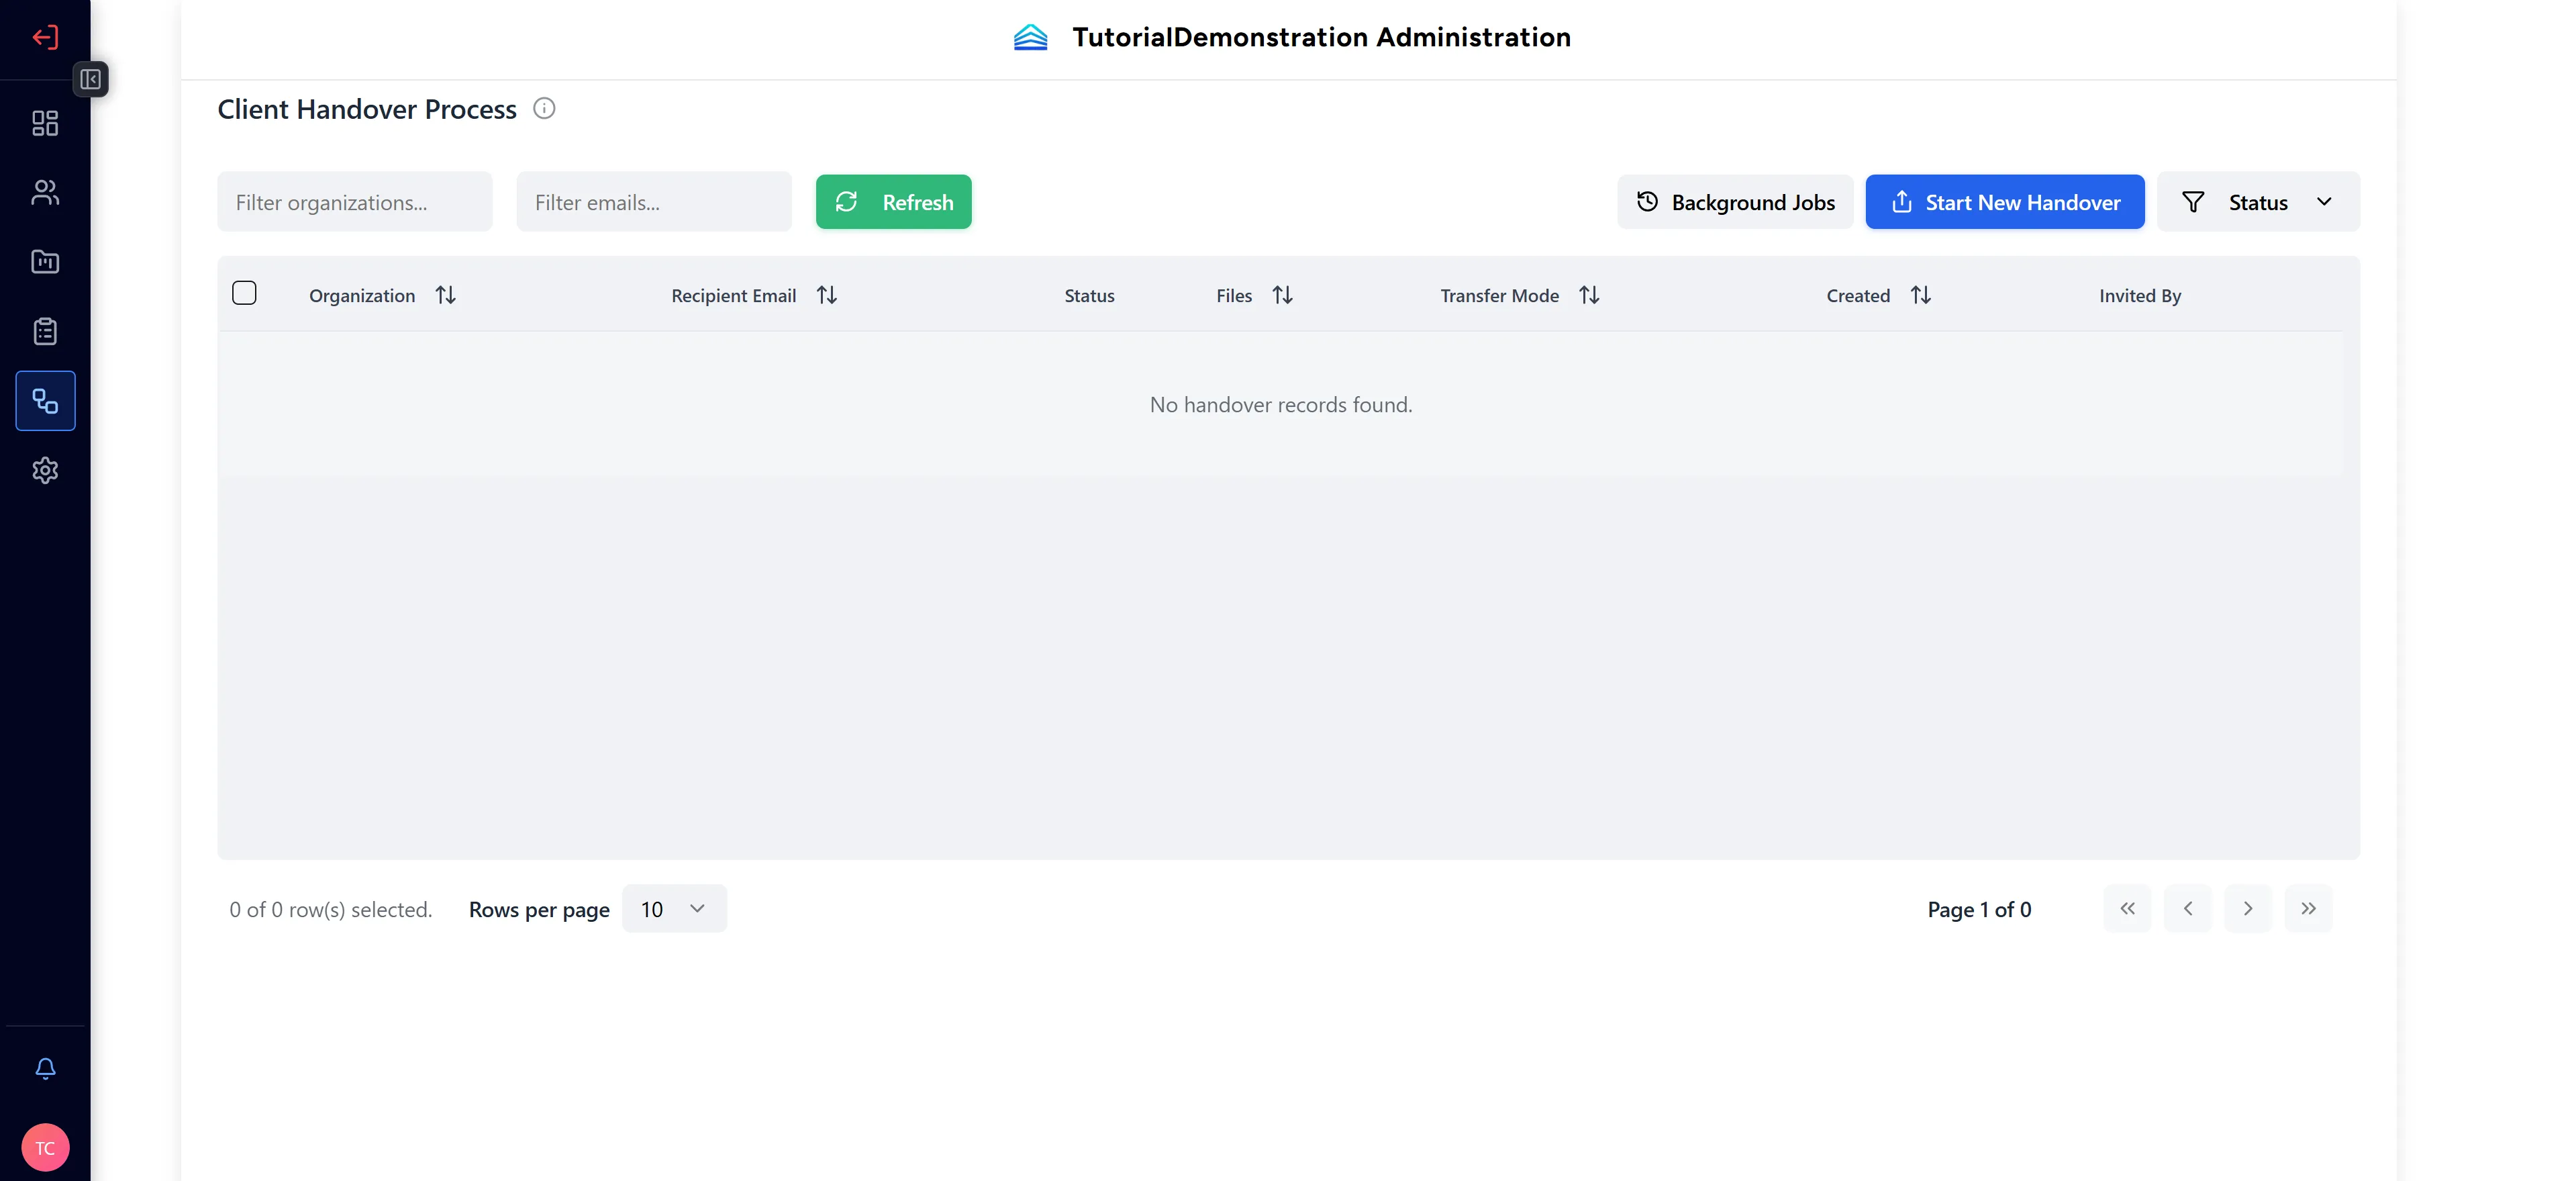
Task: Open the users sidebar icon
Action: click(45, 192)
